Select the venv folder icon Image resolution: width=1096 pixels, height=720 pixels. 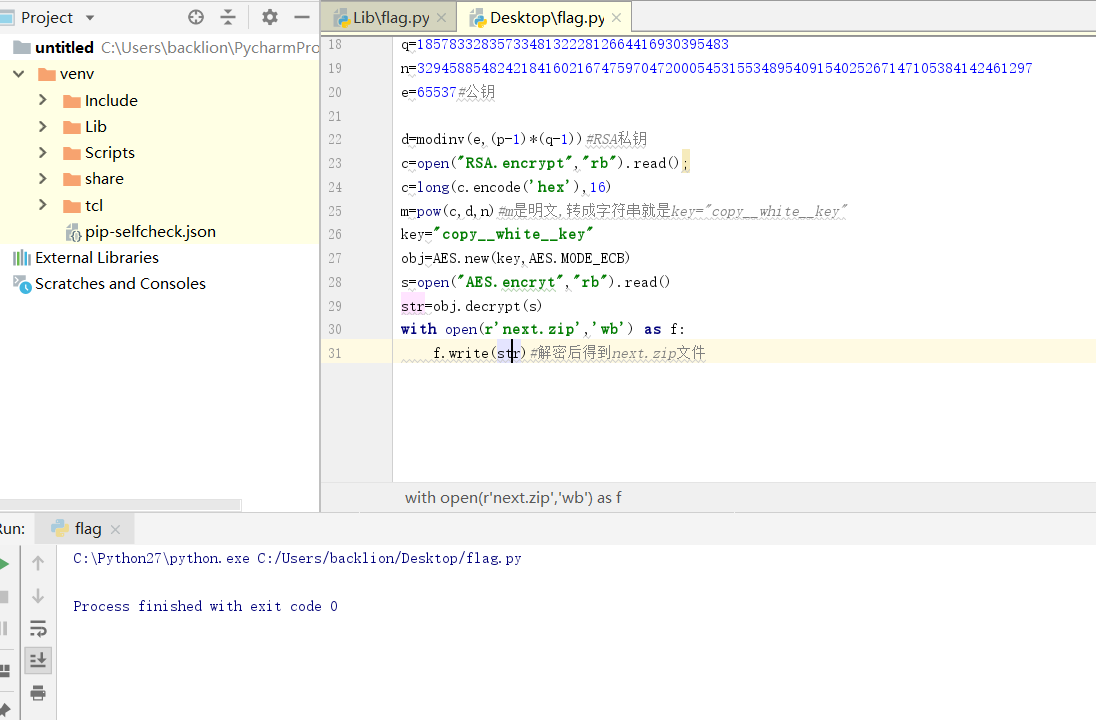[47, 74]
